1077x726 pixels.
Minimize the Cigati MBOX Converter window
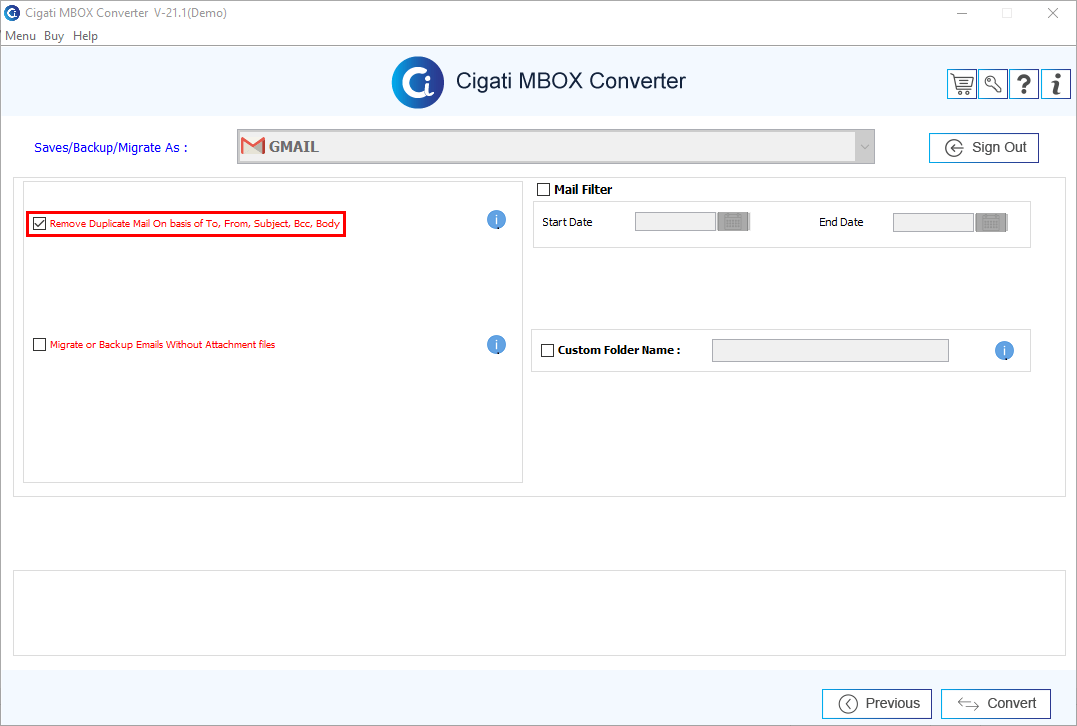[962, 13]
